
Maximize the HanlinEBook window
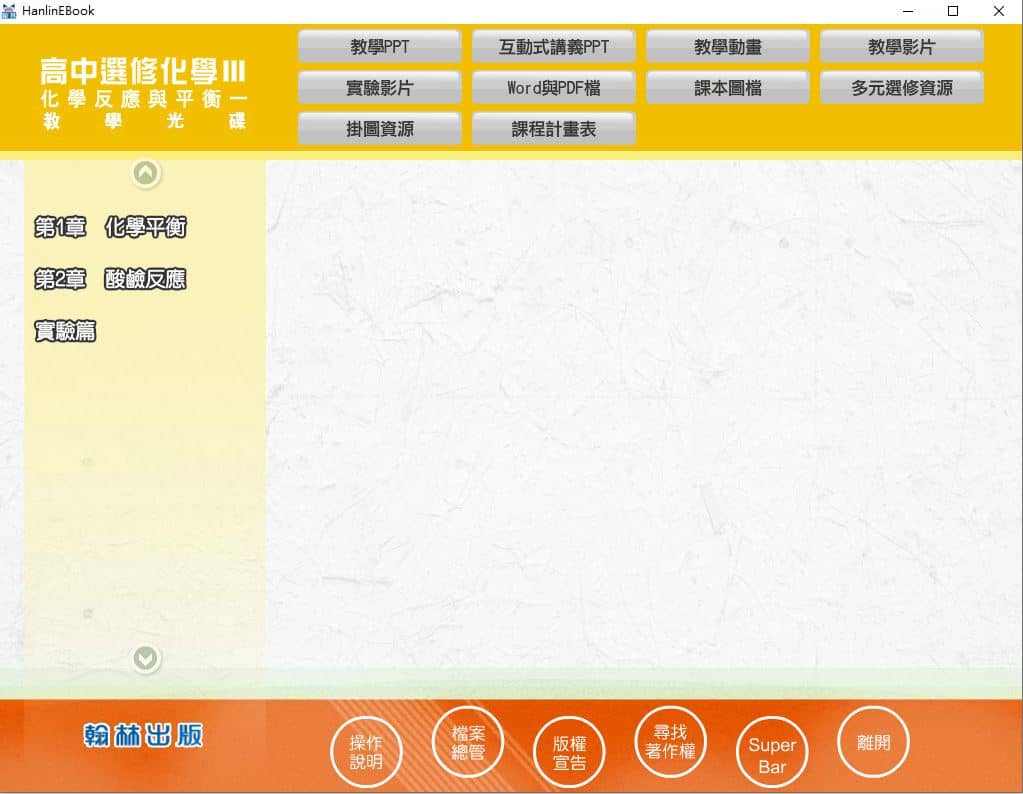pos(953,11)
